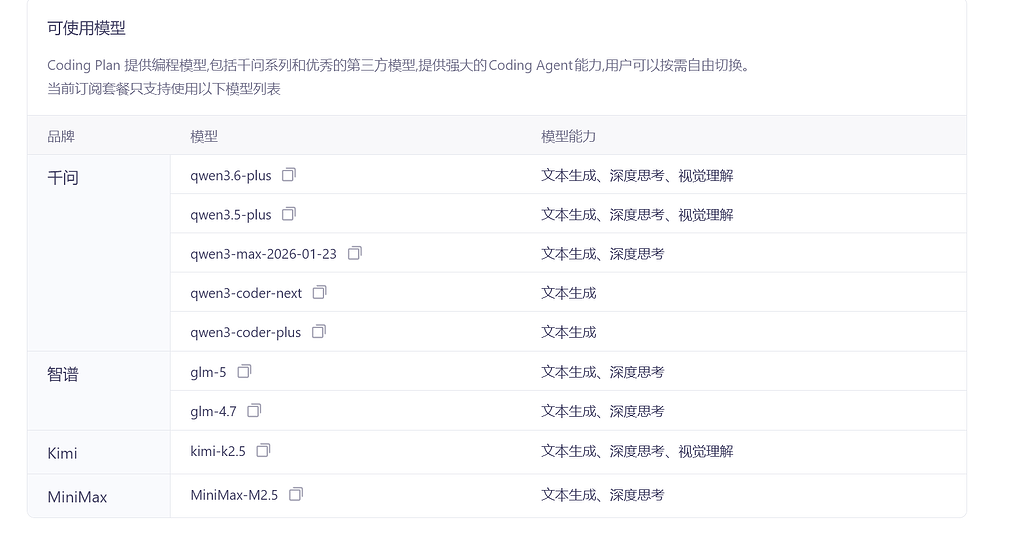1024x554 pixels.
Task: Click the glm-4.7 capabilities cell
Action: [x=602, y=412]
